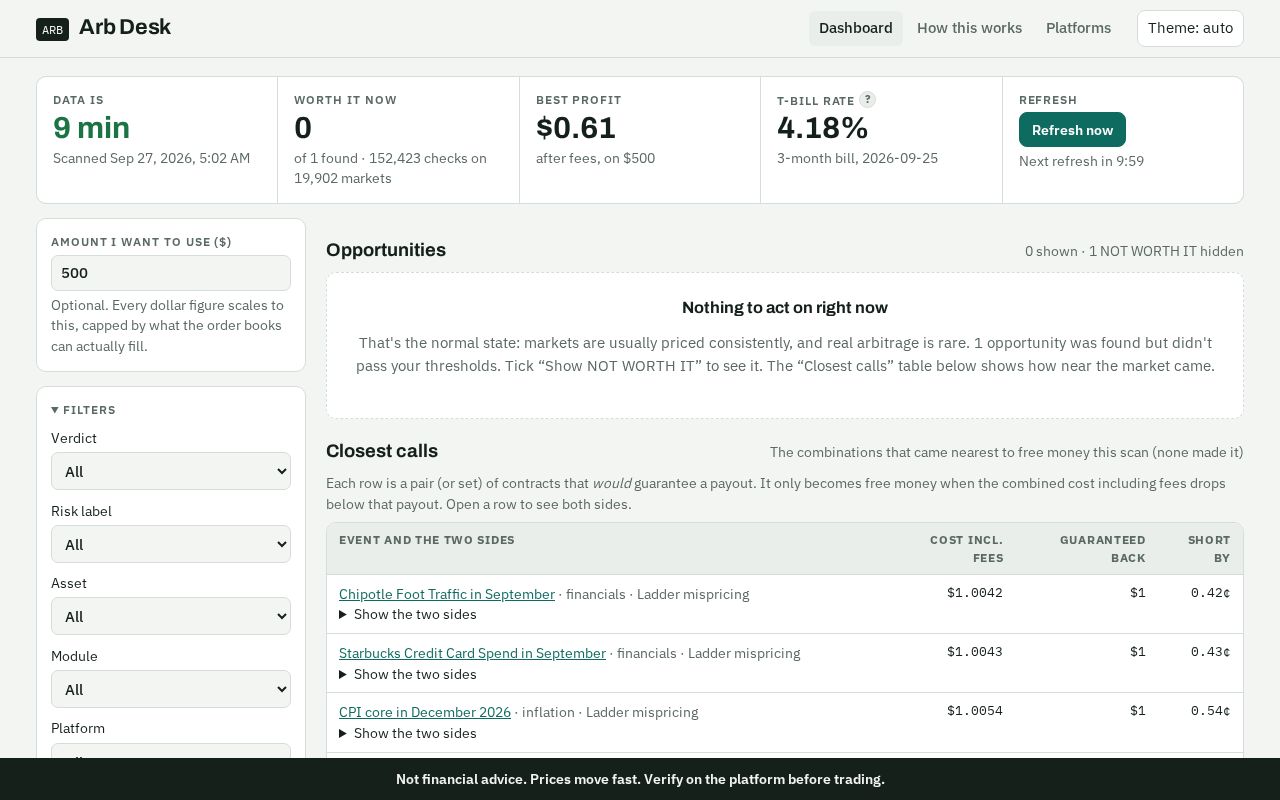Open Starbucks Credit Card Spend in September link

(472, 653)
